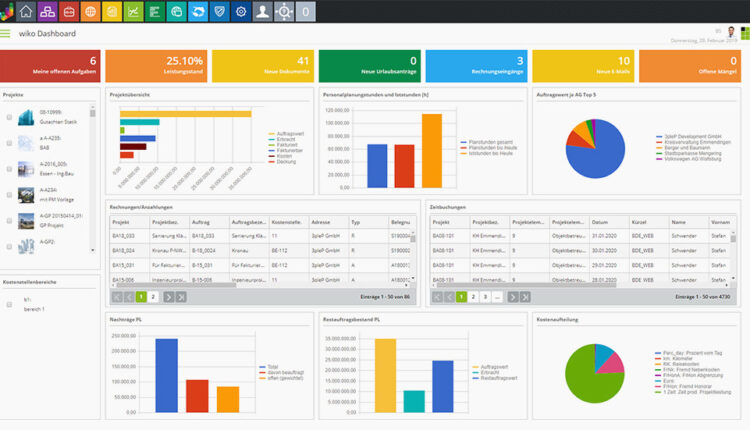Check the box for project 08-10999 Gutachten Statik
This screenshot has width=750, height=430.
(9, 117)
